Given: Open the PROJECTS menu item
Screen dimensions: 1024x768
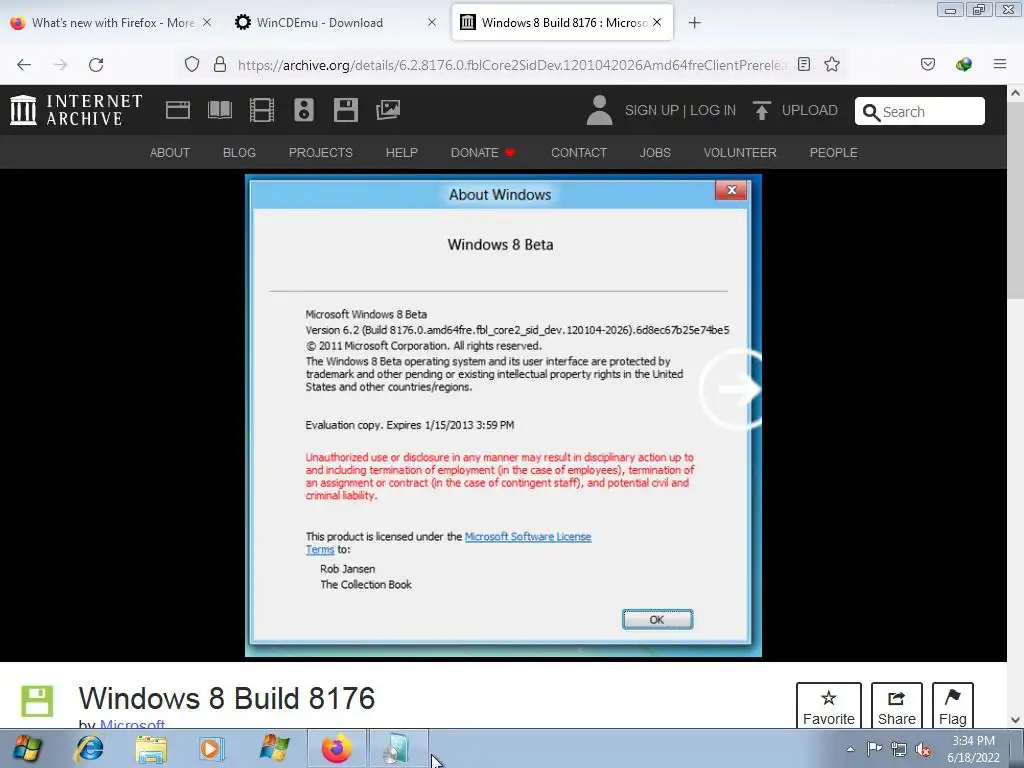Looking at the screenshot, I should (321, 153).
